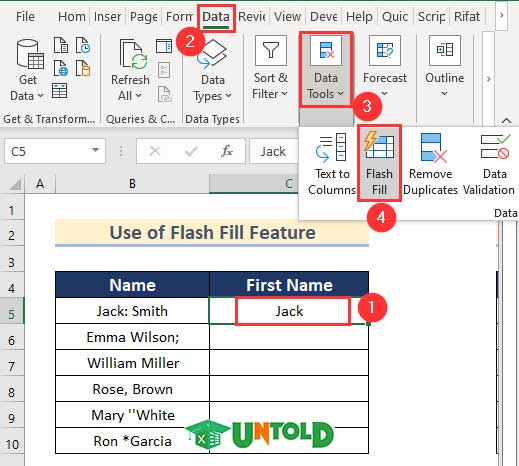Switch to the Formulas tab
Screen dimensions: 519x466
pyautogui.click(x=179, y=16)
